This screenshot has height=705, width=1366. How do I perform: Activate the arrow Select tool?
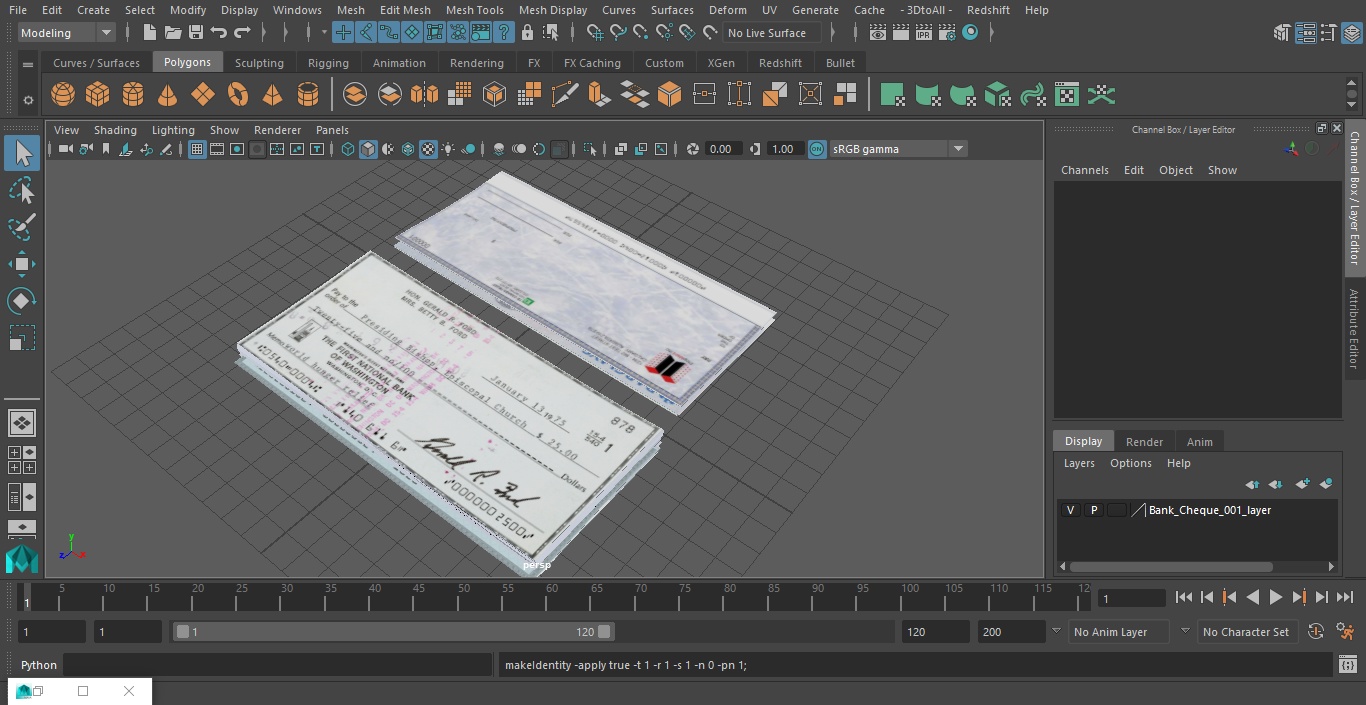[x=22, y=153]
